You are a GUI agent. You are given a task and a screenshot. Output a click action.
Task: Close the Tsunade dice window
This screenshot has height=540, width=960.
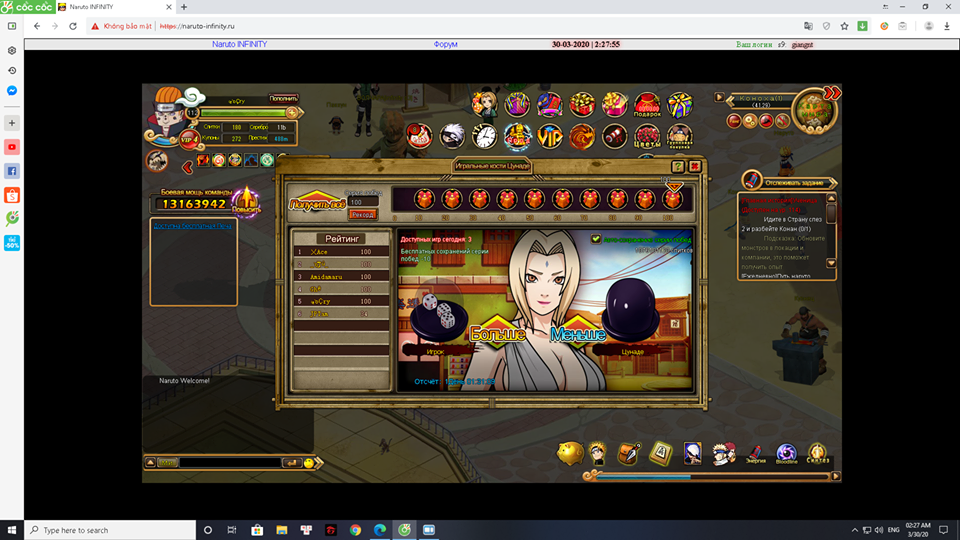[x=694, y=166]
